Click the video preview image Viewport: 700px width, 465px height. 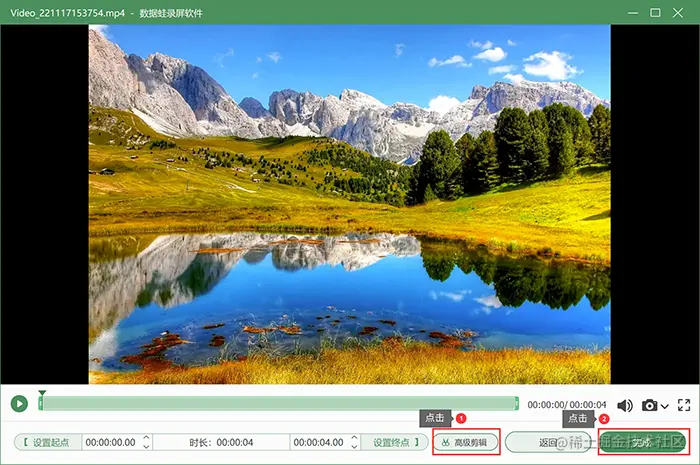point(350,204)
